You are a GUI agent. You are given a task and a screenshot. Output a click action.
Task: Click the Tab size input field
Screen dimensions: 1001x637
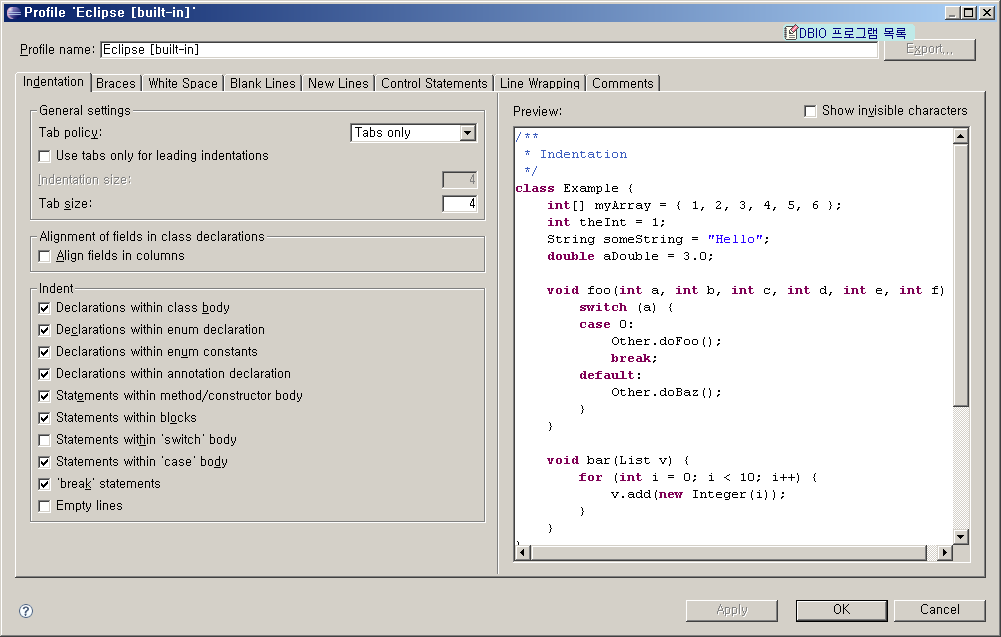coord(459,204)
